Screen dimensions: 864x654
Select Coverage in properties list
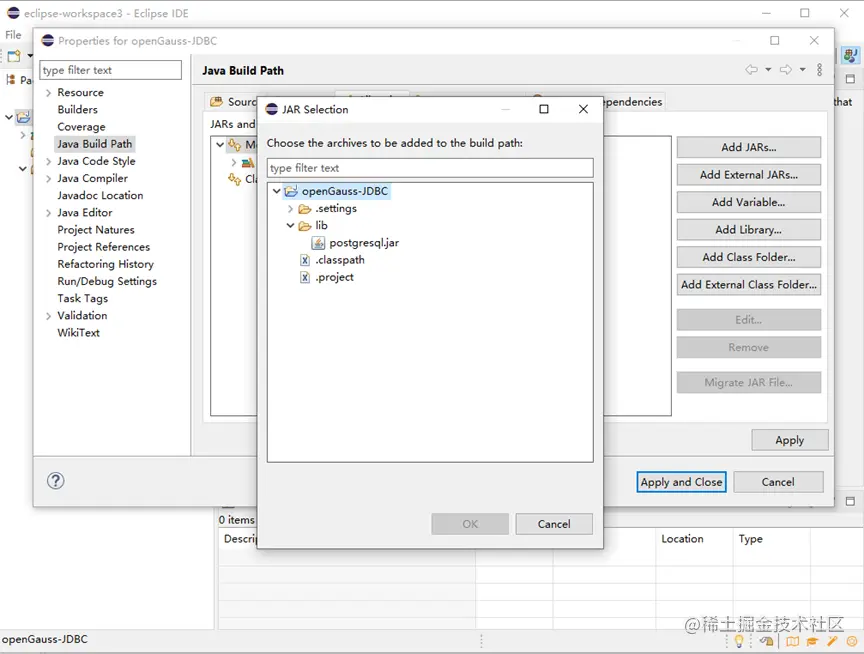(x=81, y=127)
